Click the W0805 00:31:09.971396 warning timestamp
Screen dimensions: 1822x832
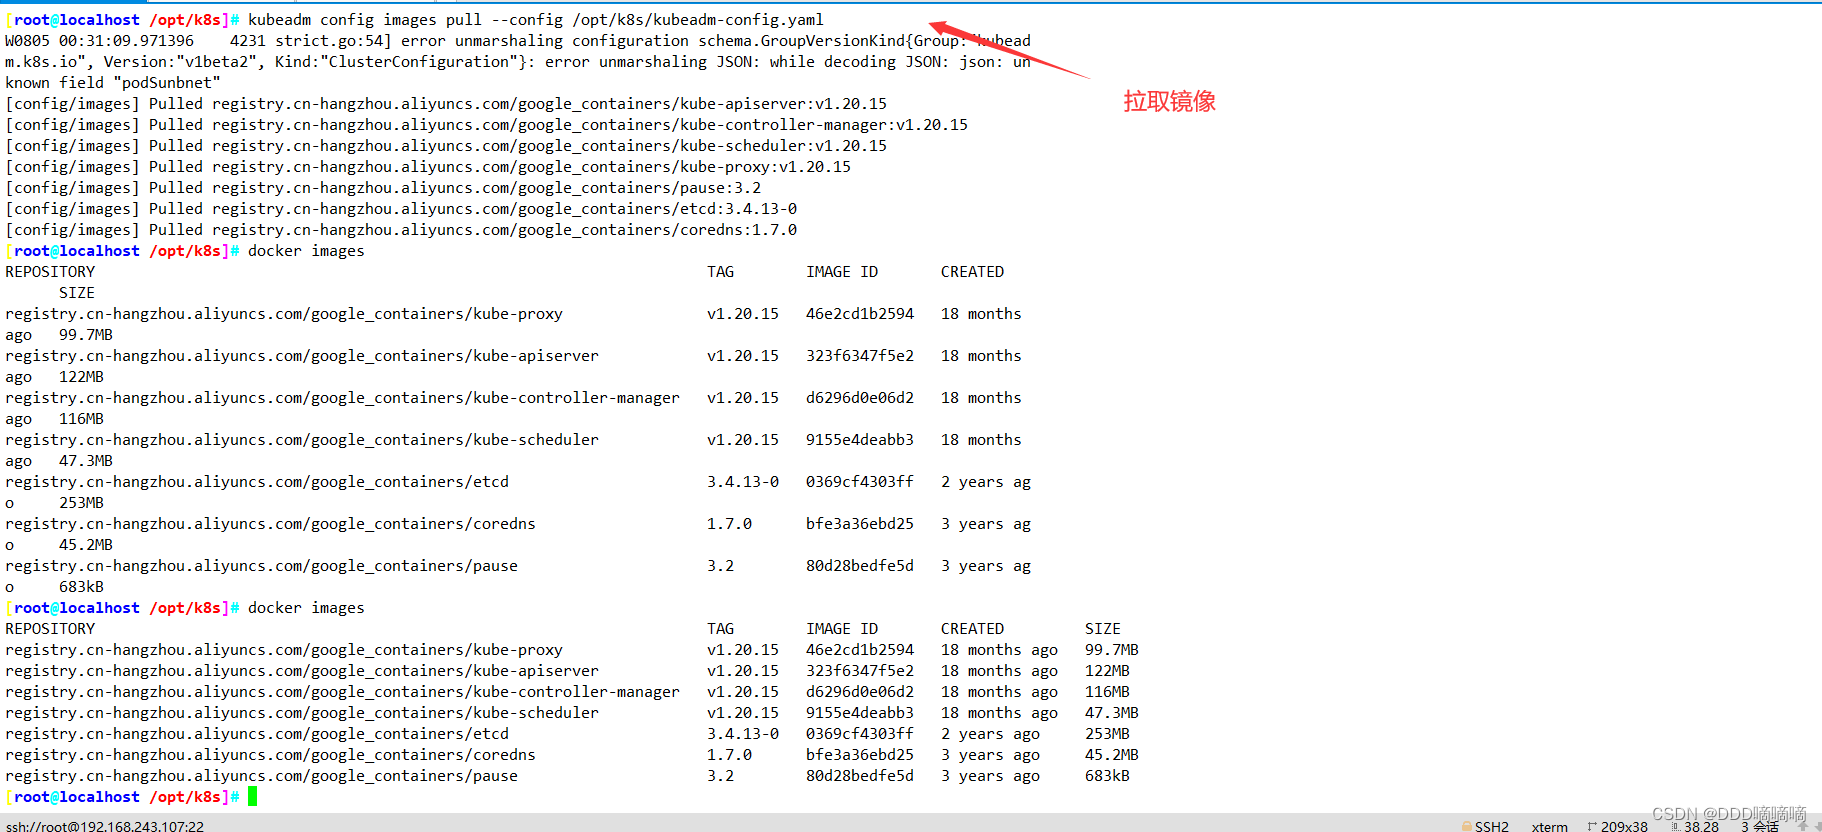(x=99, y=40)
